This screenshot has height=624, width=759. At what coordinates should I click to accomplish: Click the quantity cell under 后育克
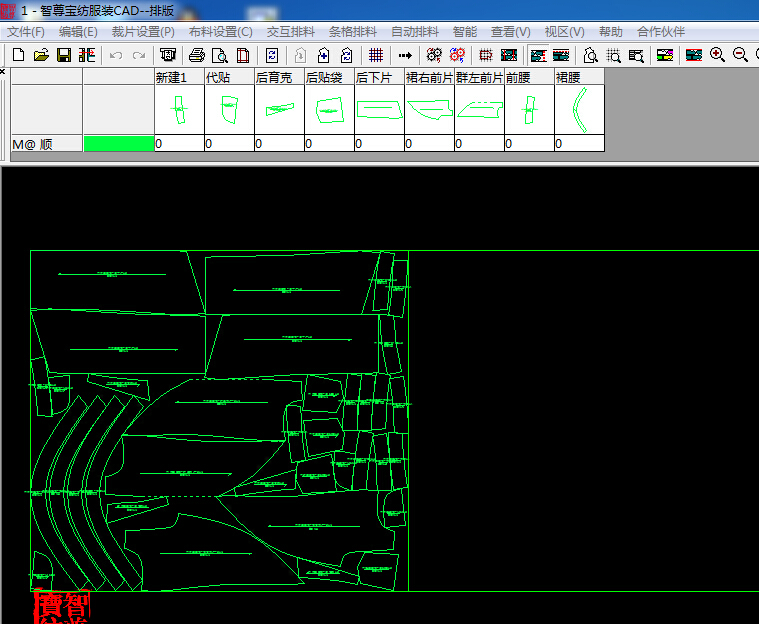coord(279,144)
